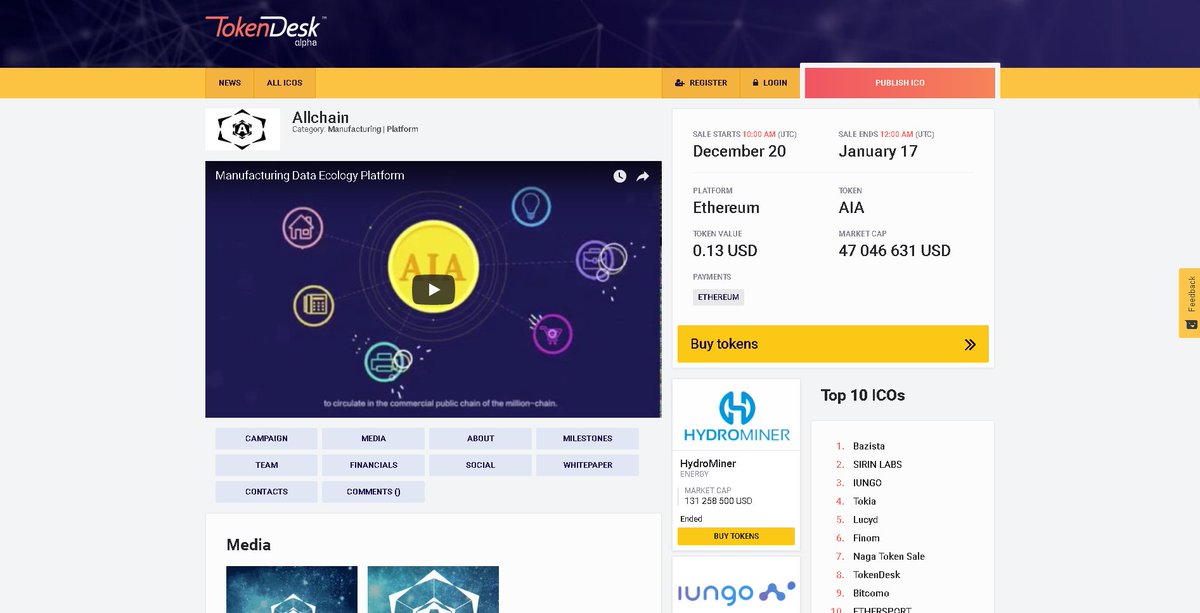The height and width of the screenshot is (613, 1200).
Task: Open the ALL ICOS menu item
Action: [x=285, y=83]
